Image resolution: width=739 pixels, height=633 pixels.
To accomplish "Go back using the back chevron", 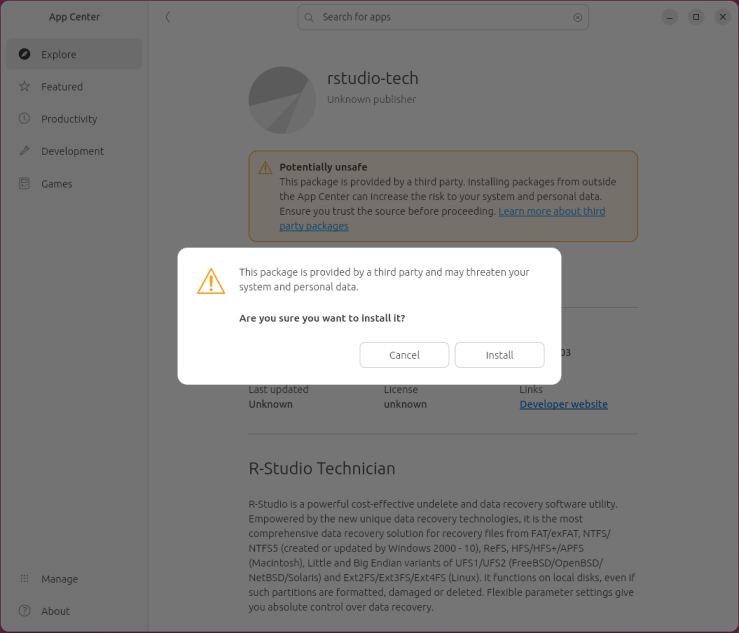I will [167, 17].
